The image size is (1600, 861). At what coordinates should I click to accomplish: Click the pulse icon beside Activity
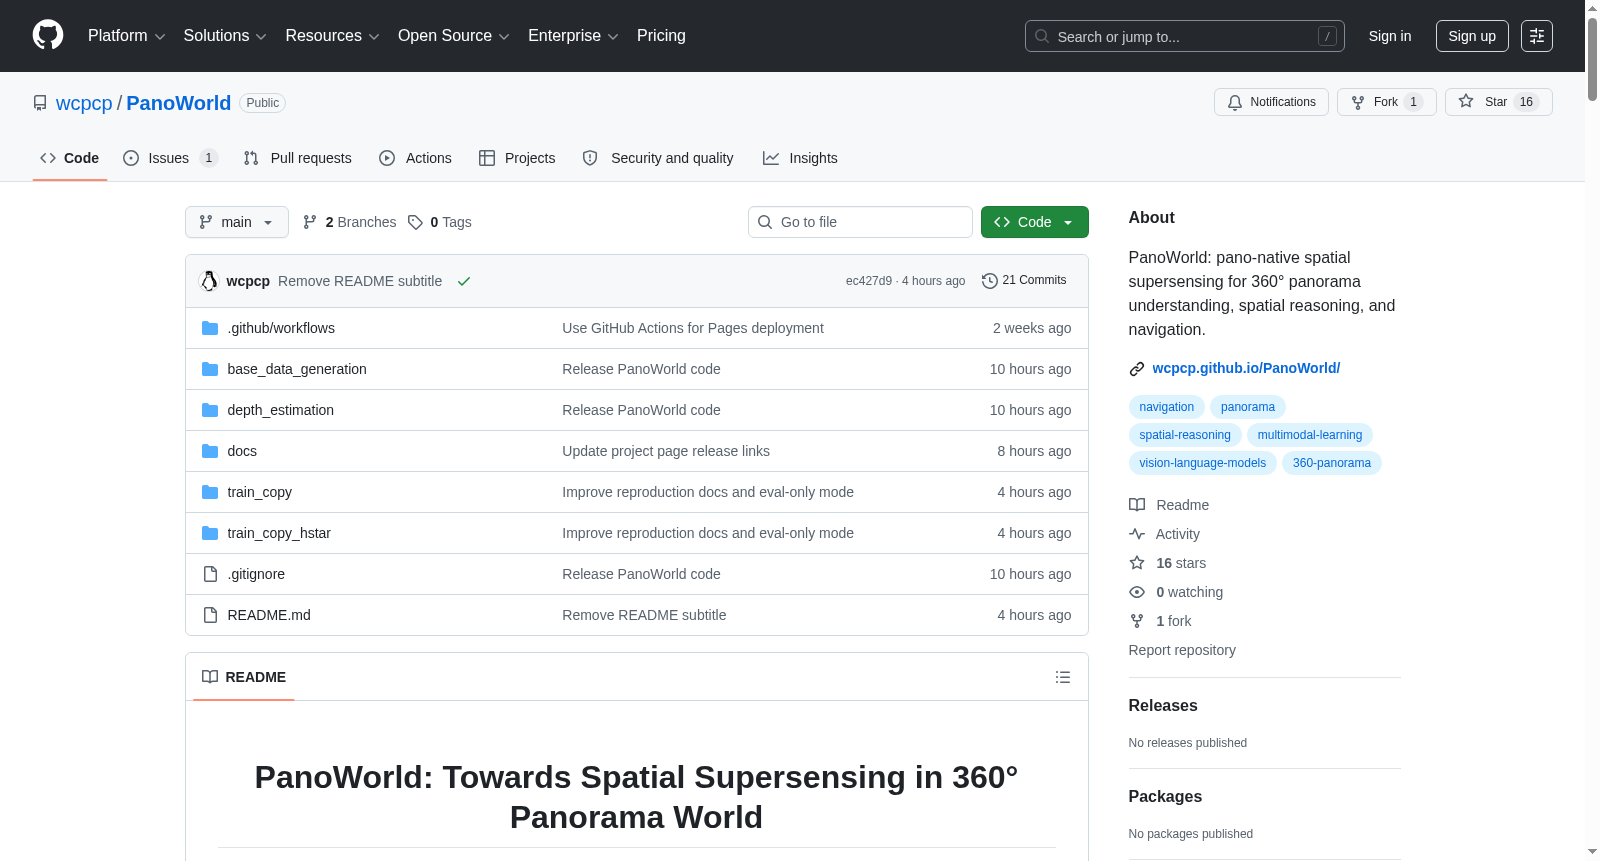tap(1137, 534)
